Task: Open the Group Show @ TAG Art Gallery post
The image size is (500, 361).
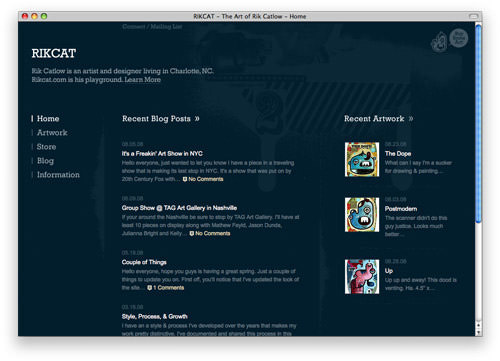Action: tap(179, 208)
